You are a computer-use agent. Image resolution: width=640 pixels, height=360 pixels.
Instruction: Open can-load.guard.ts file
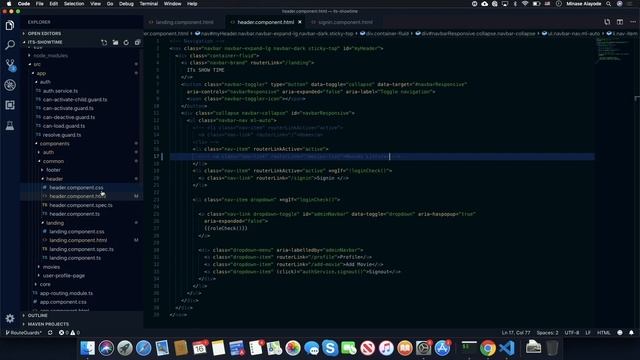[x=64, y=126]
